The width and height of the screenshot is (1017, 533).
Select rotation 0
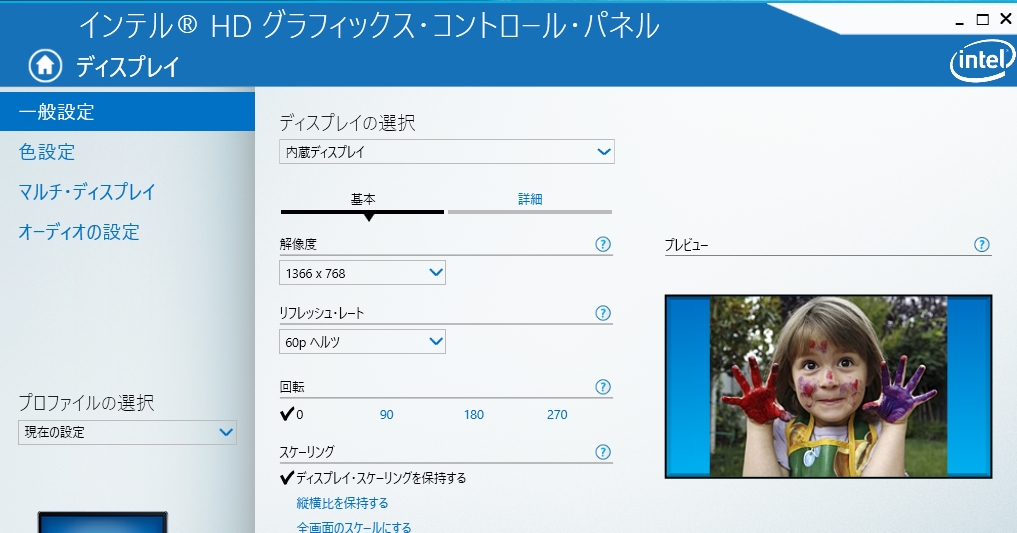click(x=292, y=414)
